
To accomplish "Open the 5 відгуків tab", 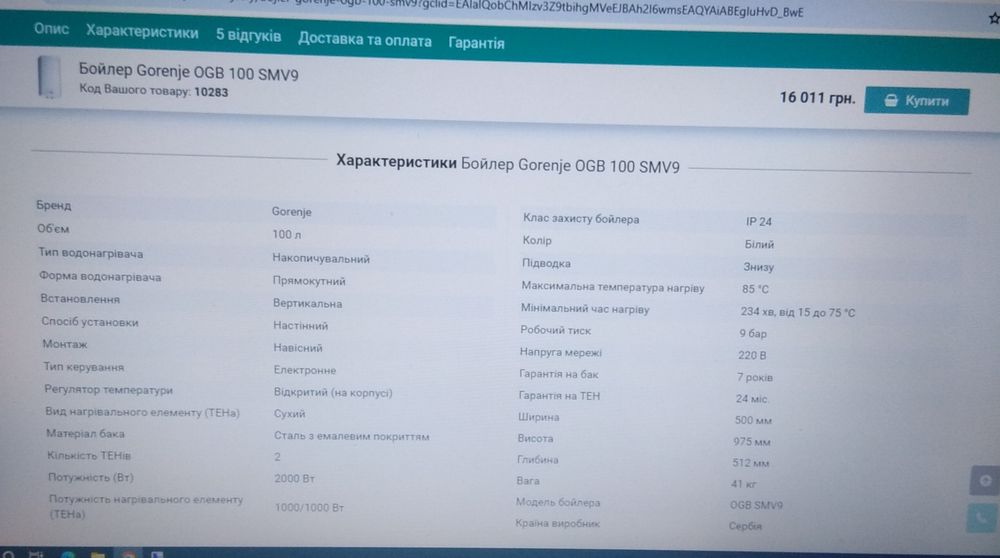I will coord(248,36).
